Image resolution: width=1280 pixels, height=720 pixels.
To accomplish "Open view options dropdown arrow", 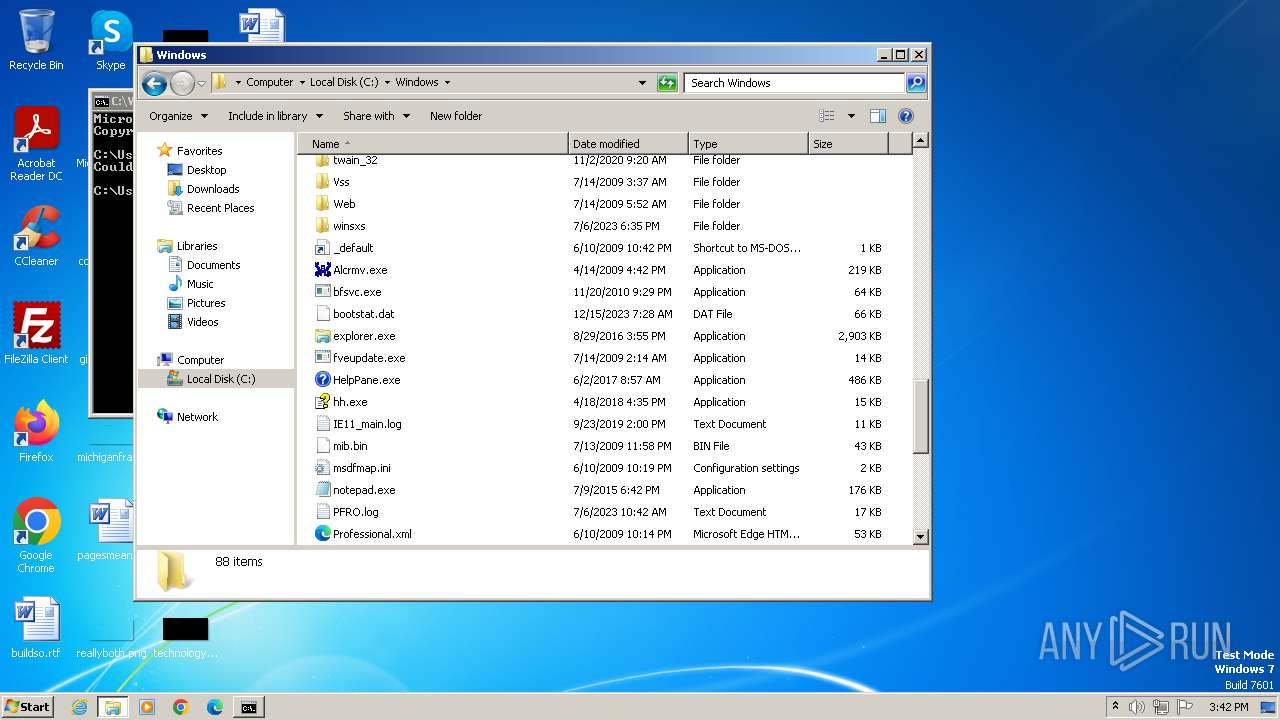I will click(x=851, y=116).
